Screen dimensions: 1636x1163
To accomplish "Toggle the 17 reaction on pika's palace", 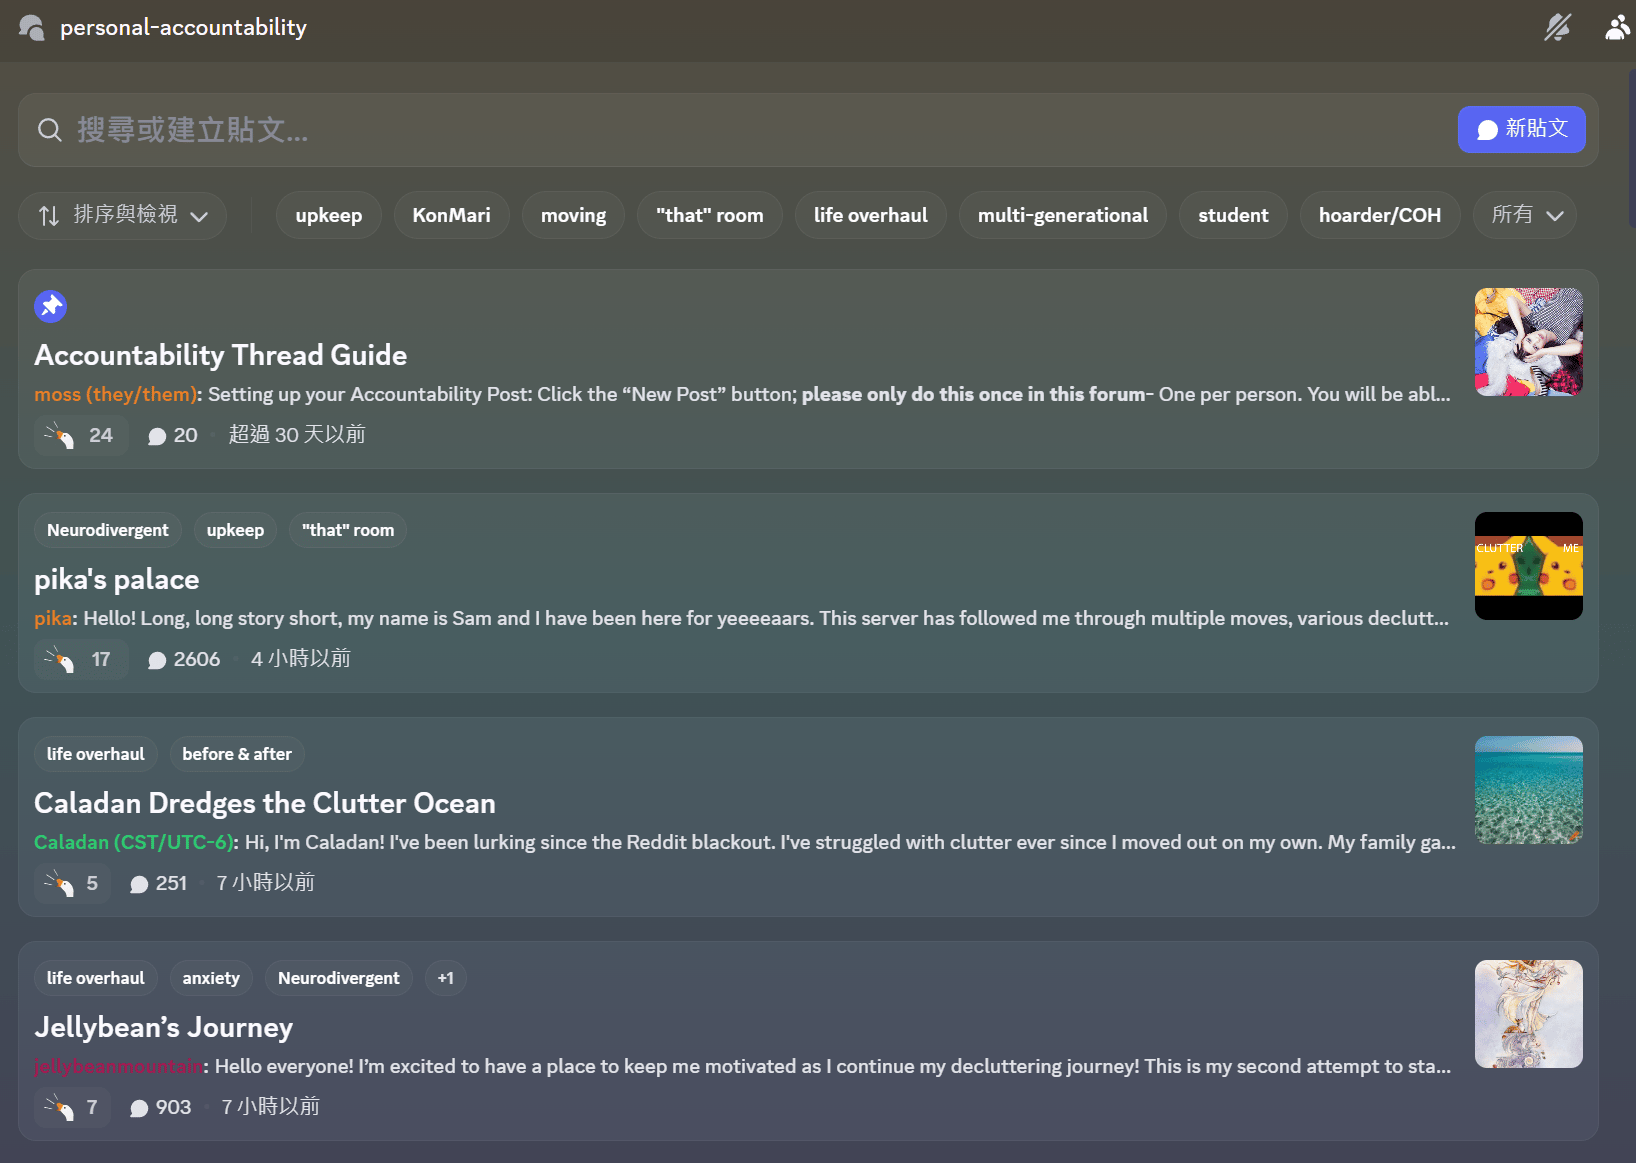I will tap(80, 660).
